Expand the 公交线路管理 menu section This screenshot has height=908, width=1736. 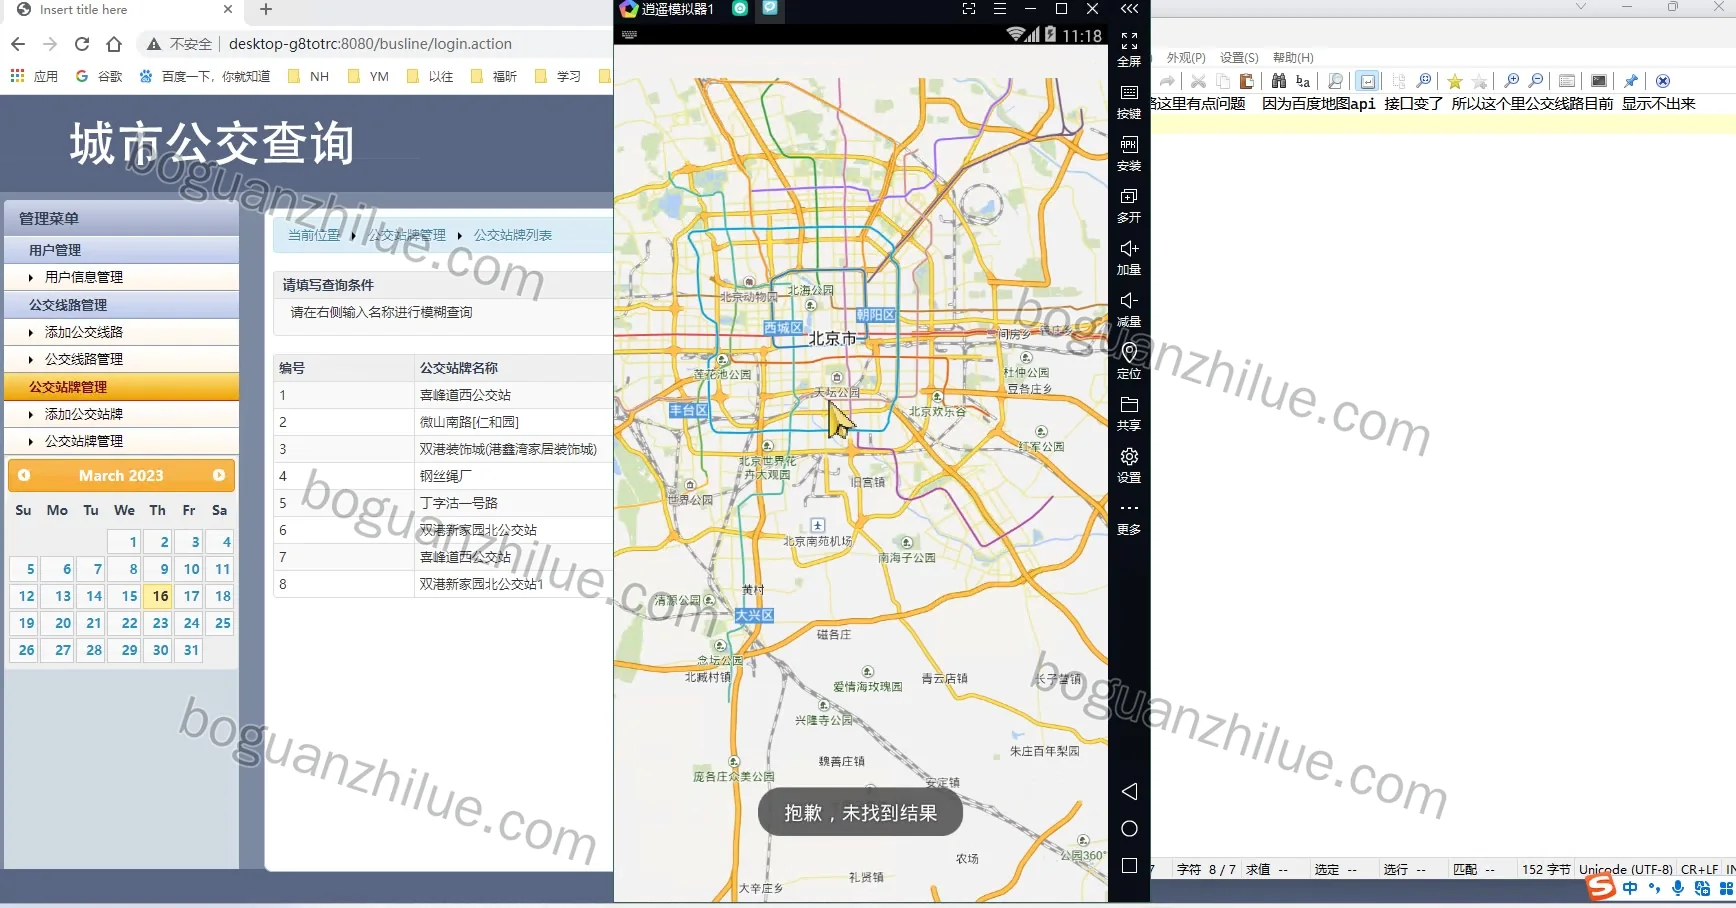click(121, 305)
